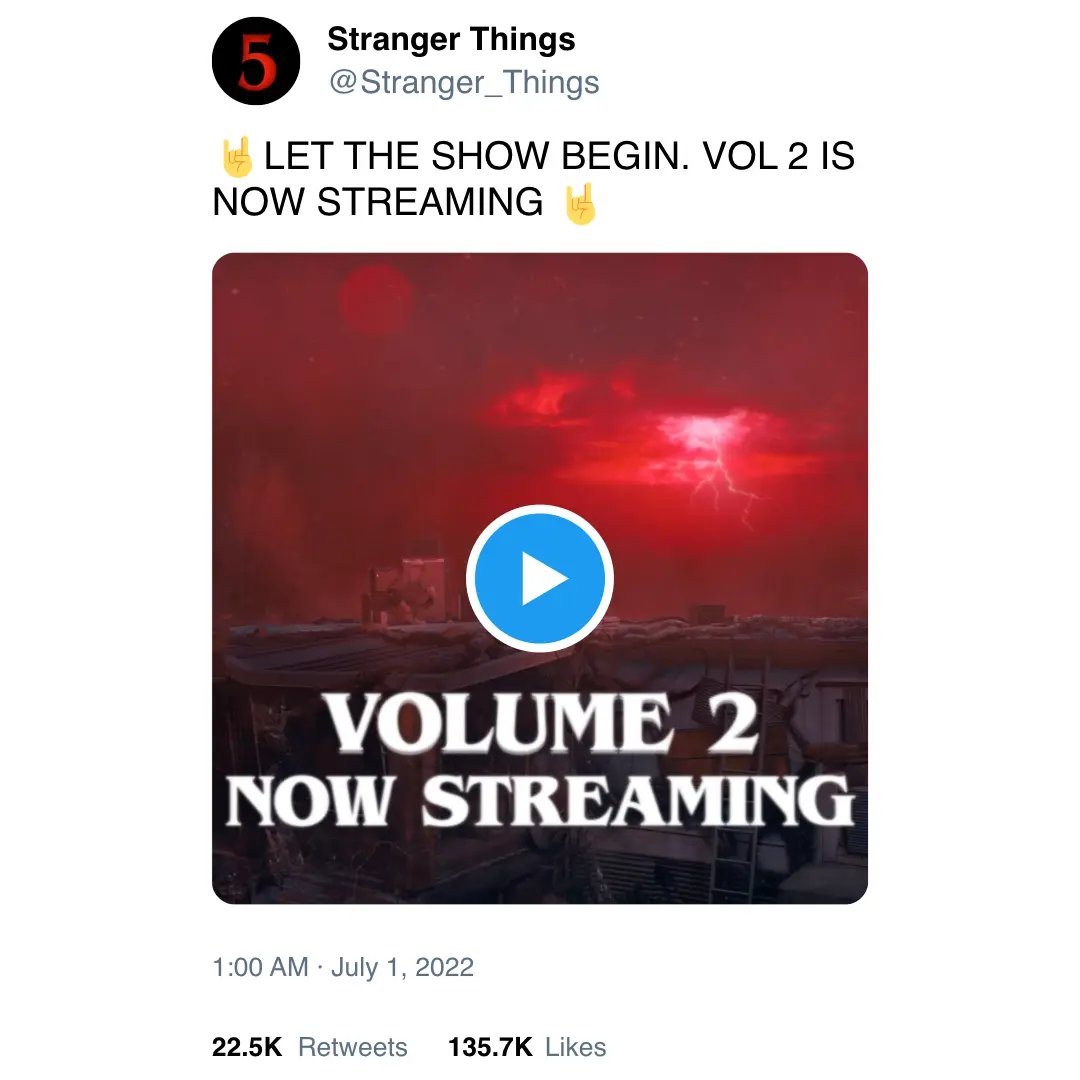
Task: Click the 1:00 AM timestamp
Action: pyautogui.click(x=260, y=967)
